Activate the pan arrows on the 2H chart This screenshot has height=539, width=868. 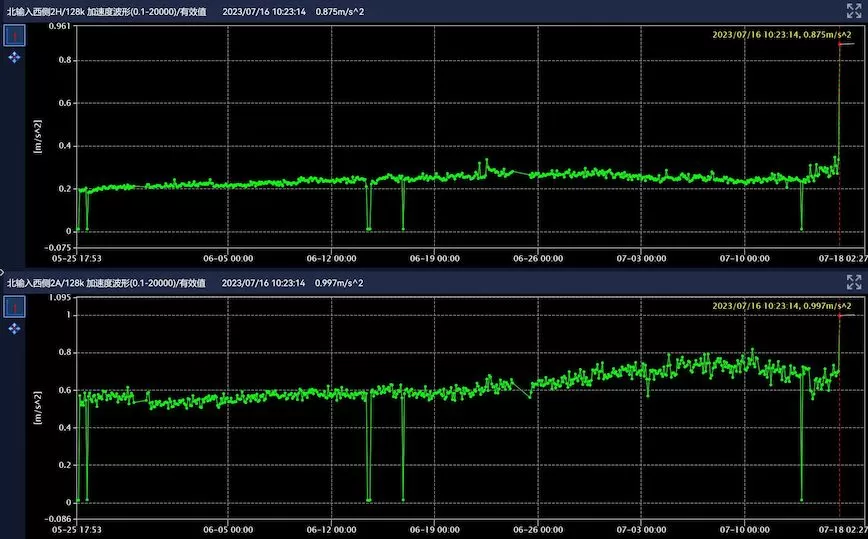coord(15,58)
